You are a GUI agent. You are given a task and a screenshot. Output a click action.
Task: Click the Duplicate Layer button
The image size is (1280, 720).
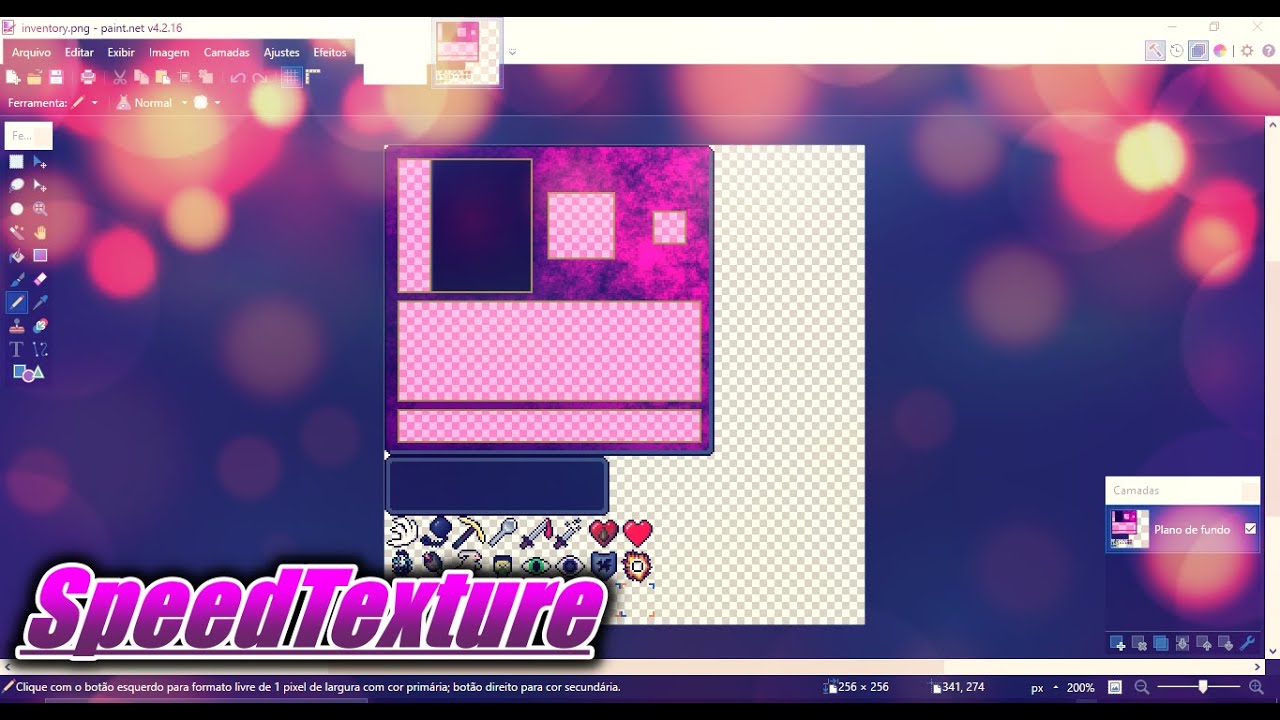[1160, 643]
